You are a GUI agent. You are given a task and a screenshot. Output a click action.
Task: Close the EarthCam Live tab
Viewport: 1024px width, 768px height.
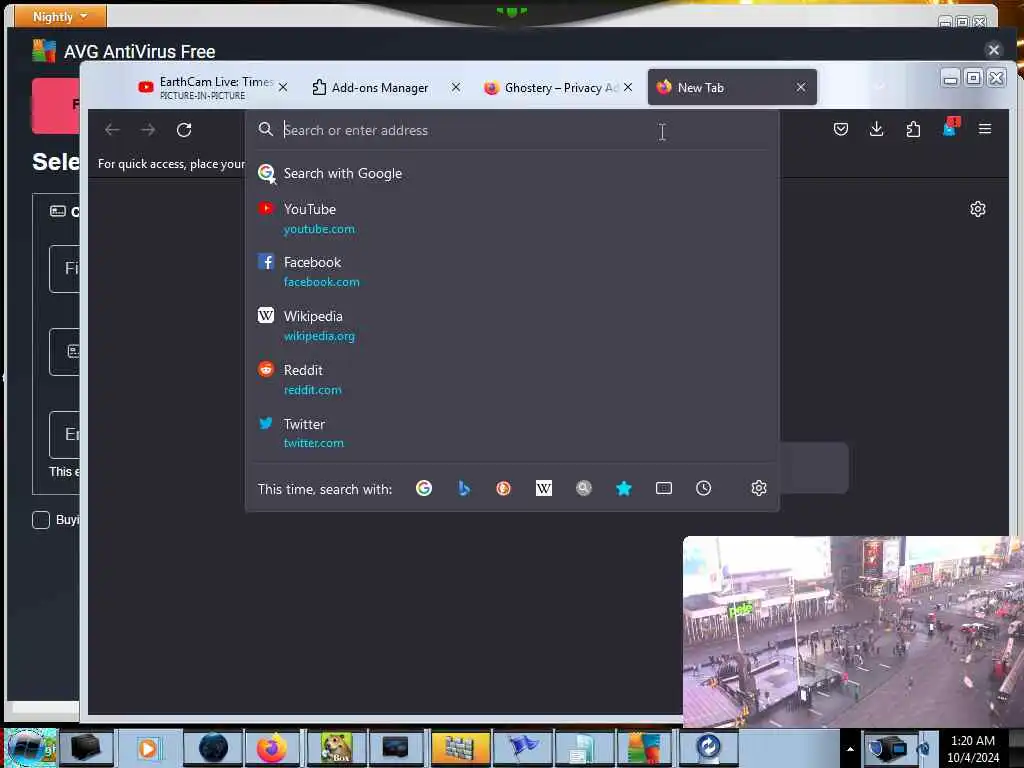point(283,87)
